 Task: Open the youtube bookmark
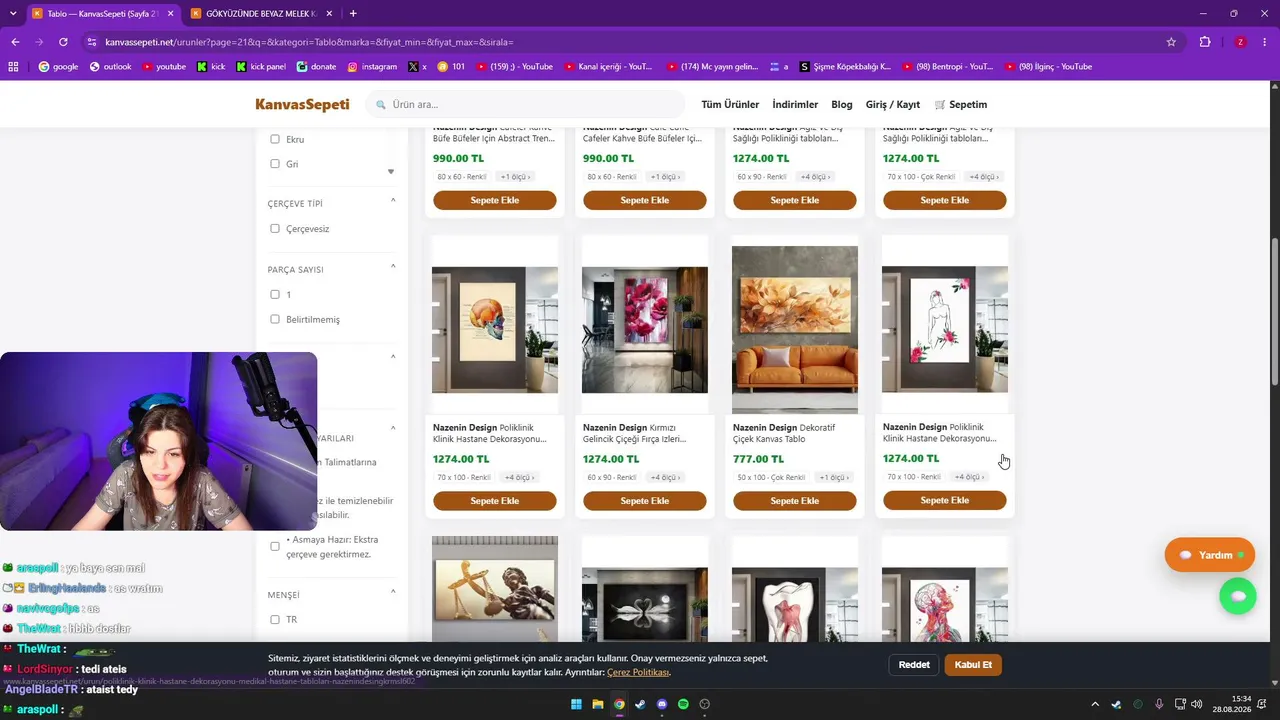click(164, 67)
